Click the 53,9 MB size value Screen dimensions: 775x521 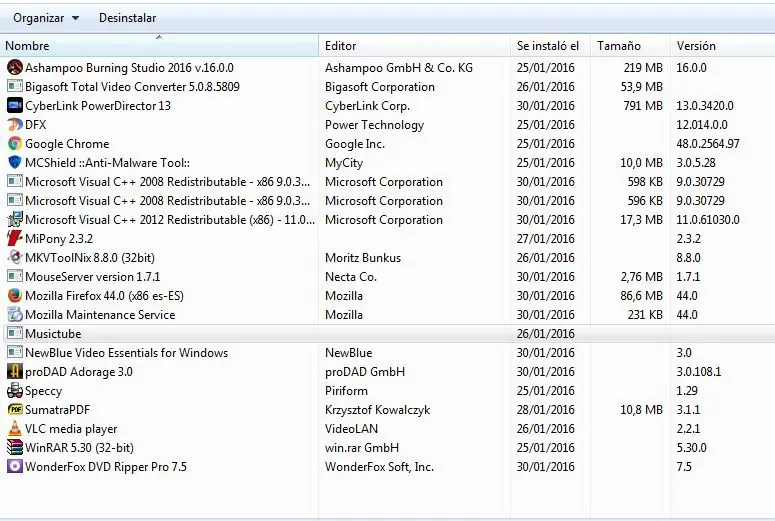click(x=641, y=87)
